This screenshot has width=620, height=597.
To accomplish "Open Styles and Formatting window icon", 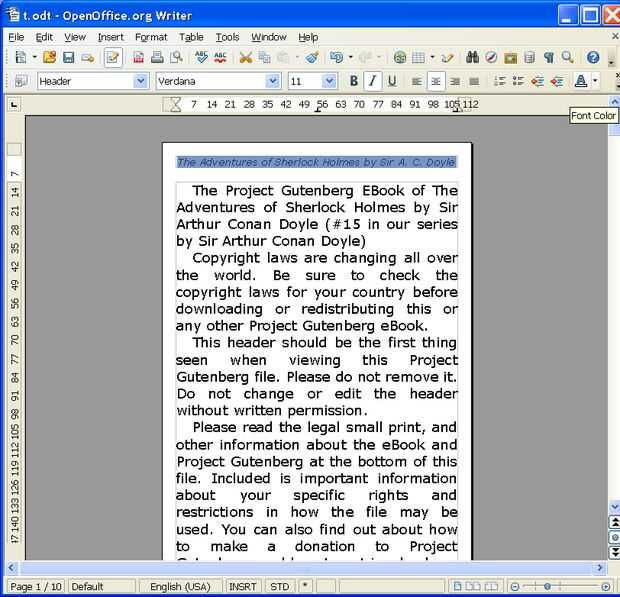I will 21,81.
